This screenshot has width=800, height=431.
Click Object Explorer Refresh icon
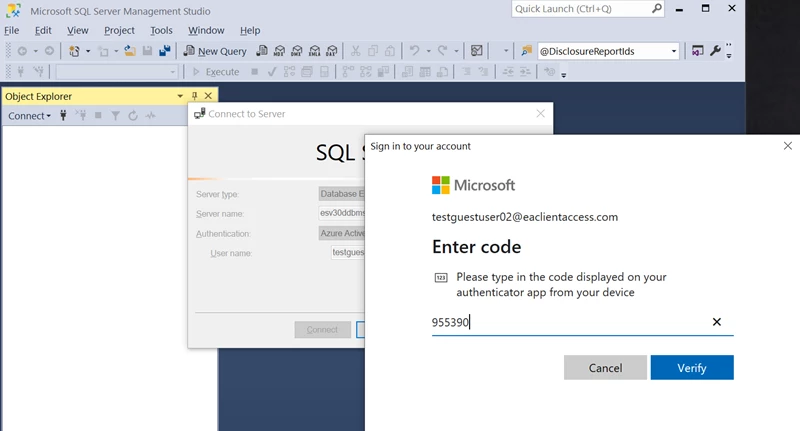tap(133, 116)
